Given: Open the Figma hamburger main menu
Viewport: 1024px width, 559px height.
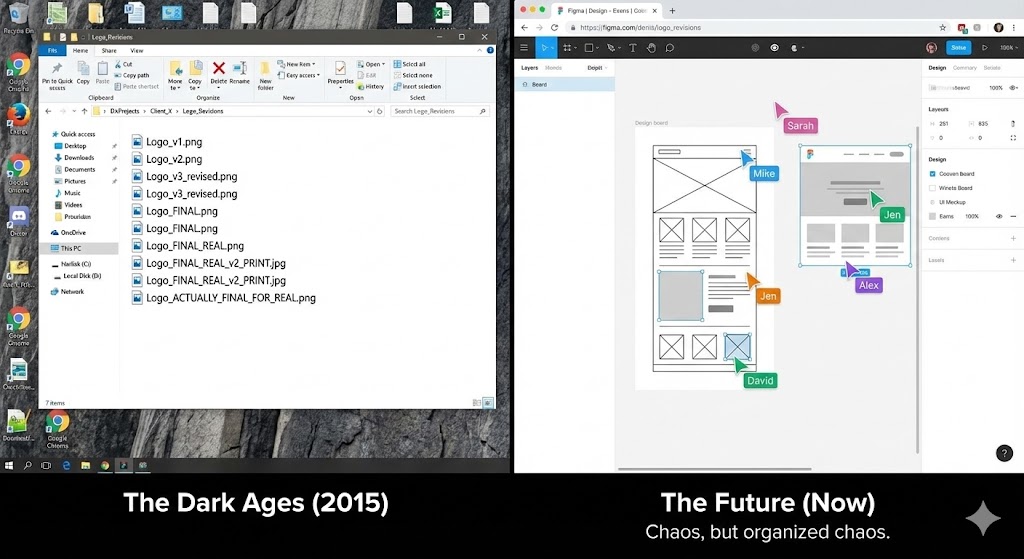Looking at the screenshot, I should pyautogui.click(x=523, y=47).
